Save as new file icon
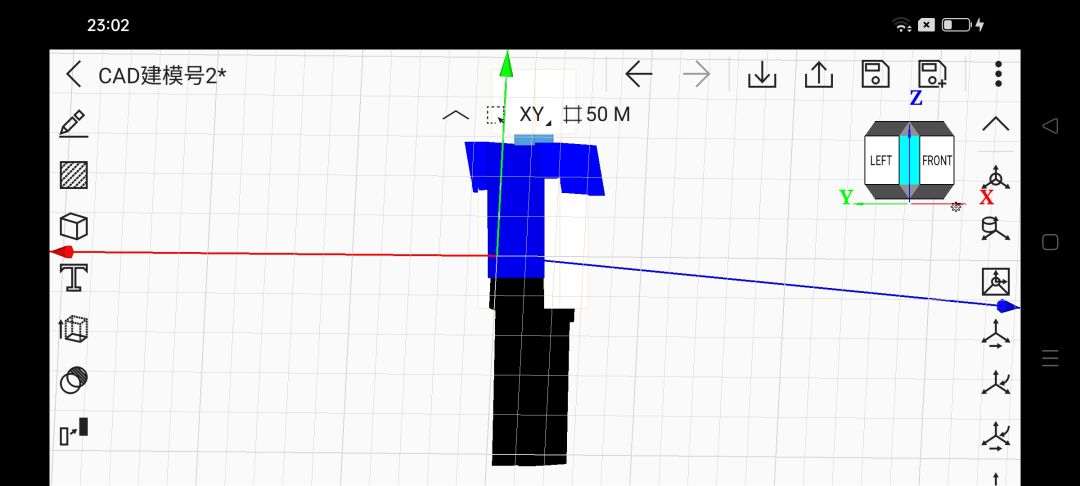Viewport: 1080px width, 486px height. (933, 74)
